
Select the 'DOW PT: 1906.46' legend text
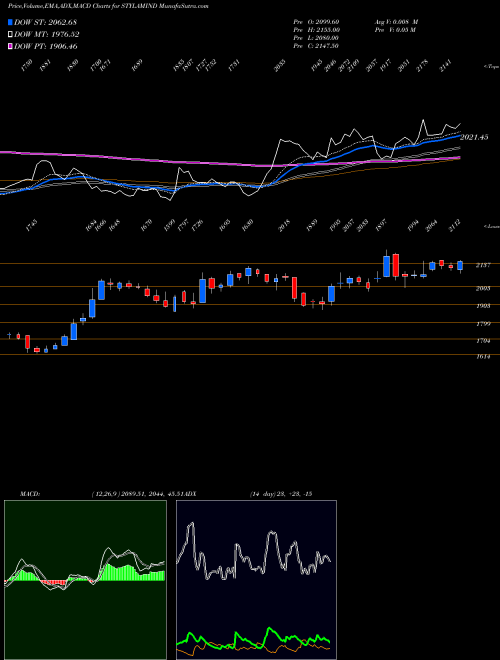tap(45, 47)
